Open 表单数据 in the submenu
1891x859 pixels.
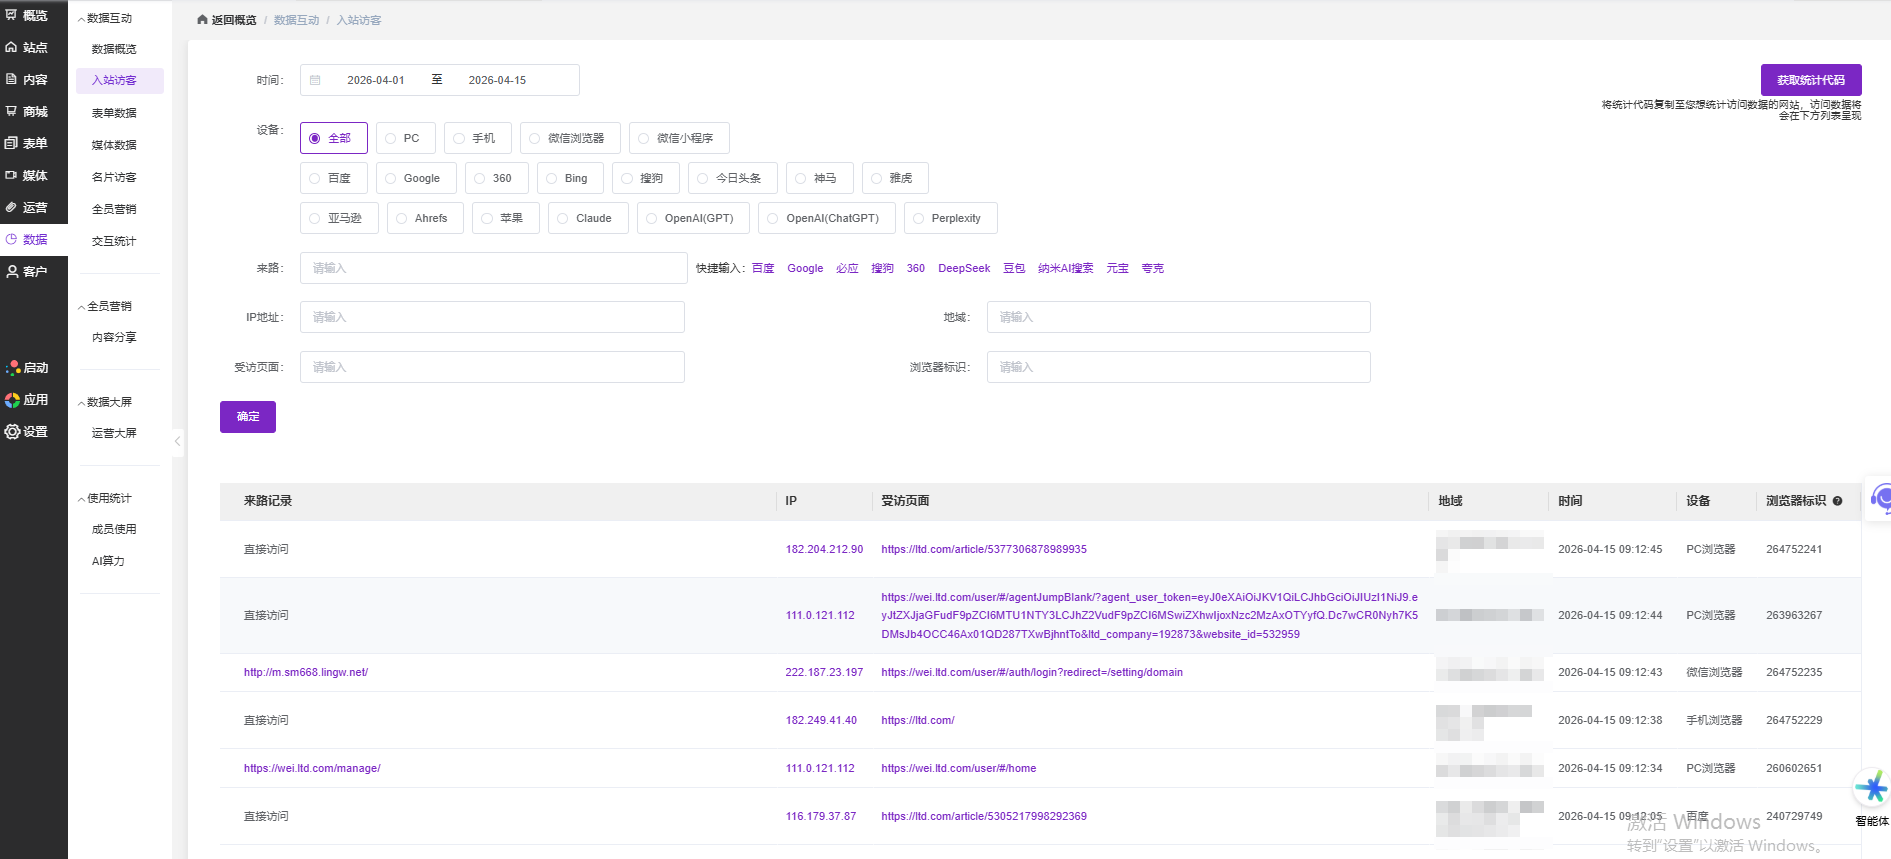pyautogui.click(x=114, y=113)
